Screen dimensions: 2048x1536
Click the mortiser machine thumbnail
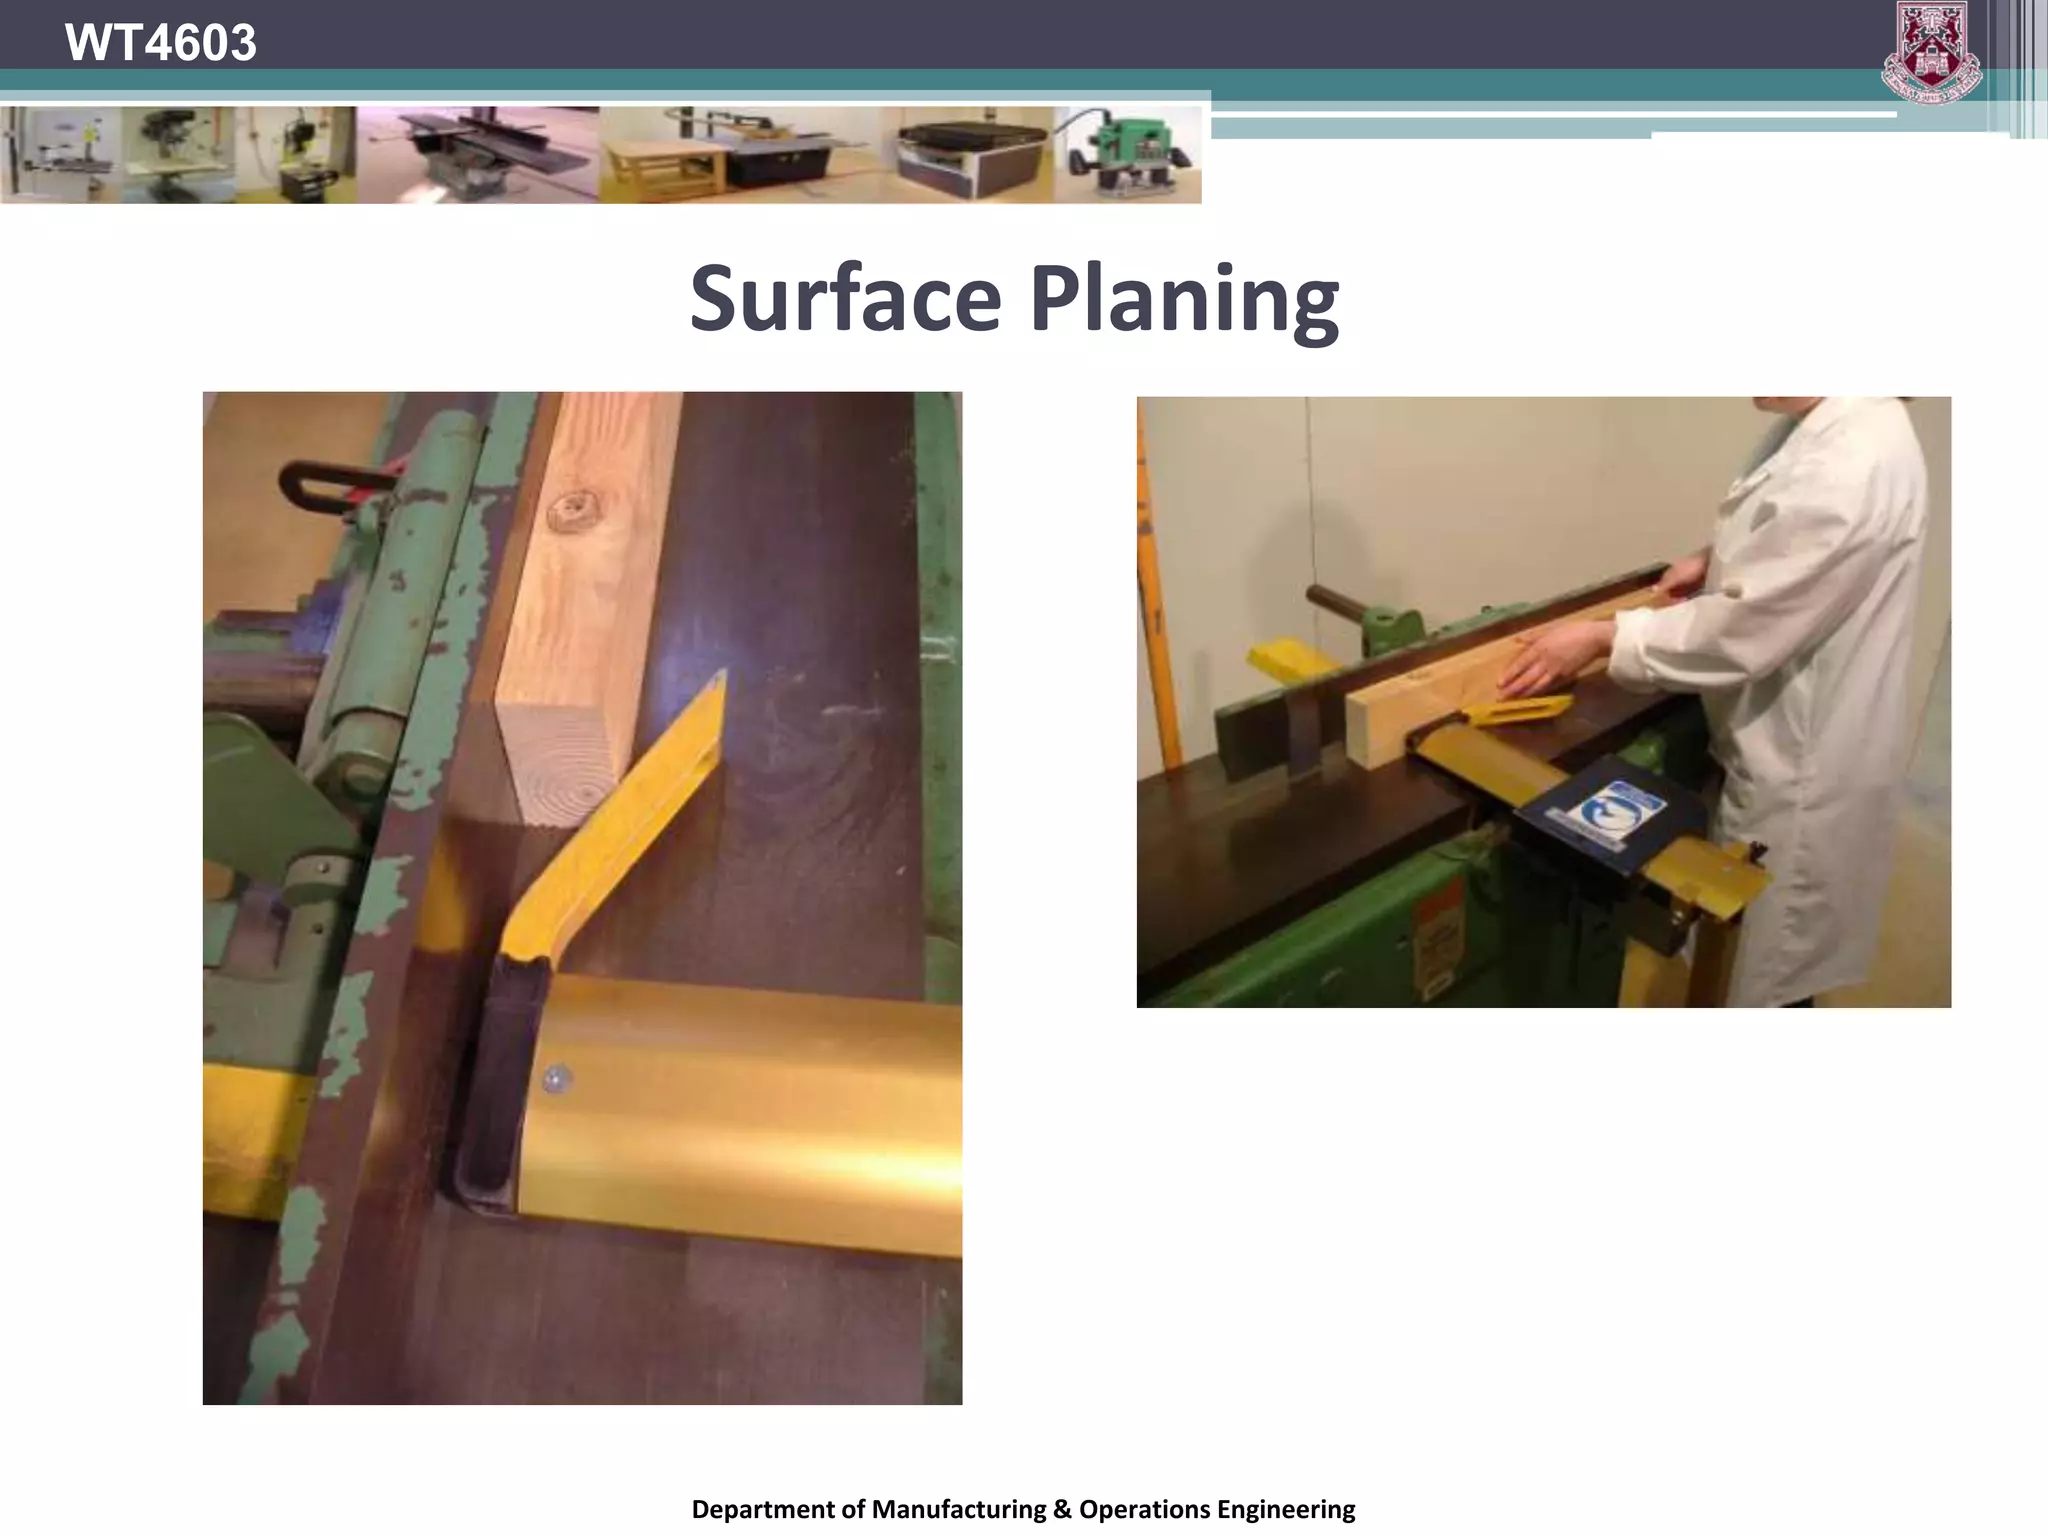coord(297,155)
